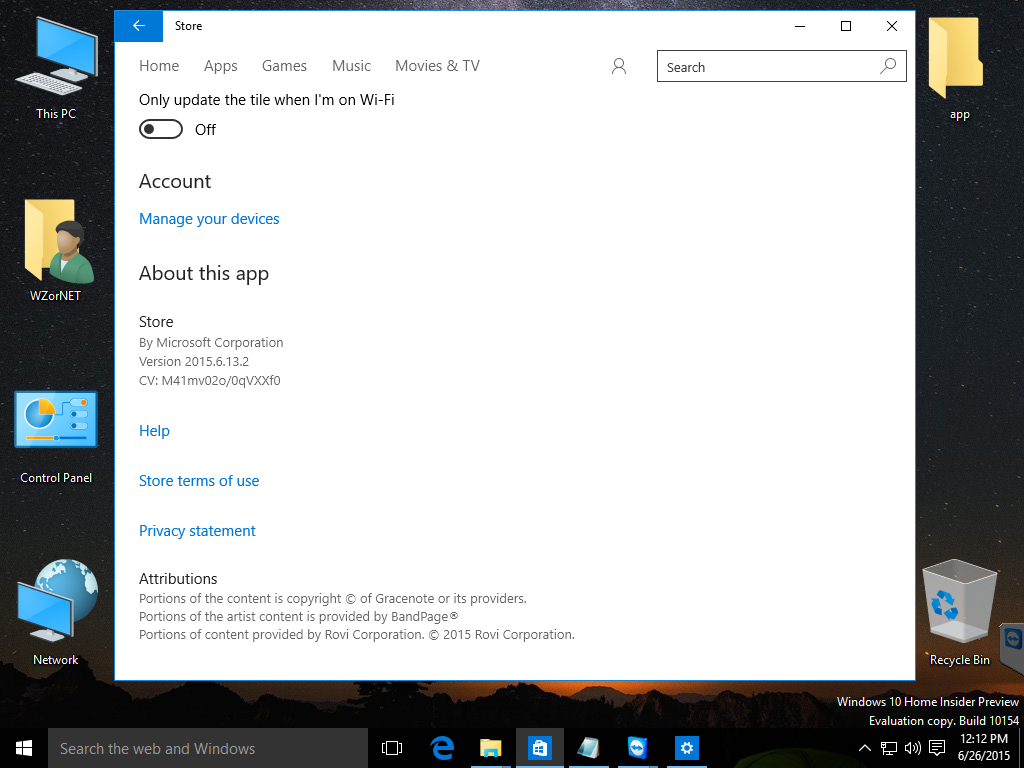Launch Microsoft Edge from the taskbar
This screenshot has width=1024, height=768.
point(442,748)
